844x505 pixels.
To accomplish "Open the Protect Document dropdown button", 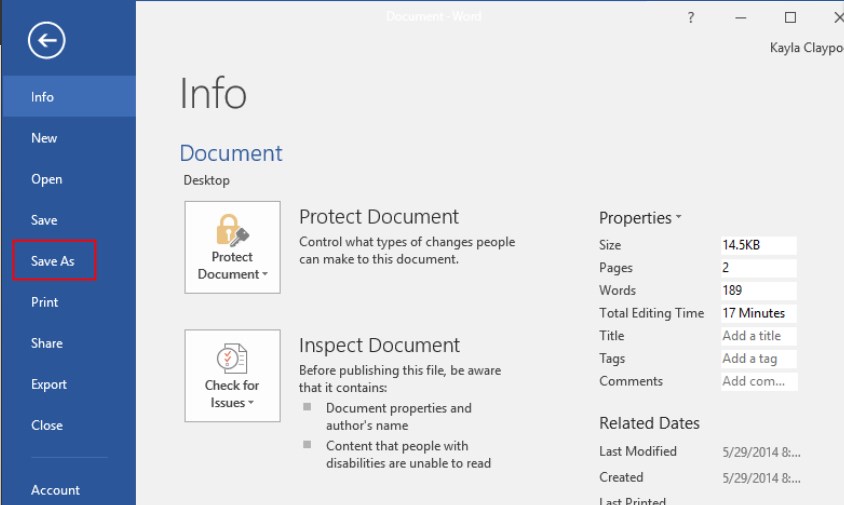I will 232,266.
